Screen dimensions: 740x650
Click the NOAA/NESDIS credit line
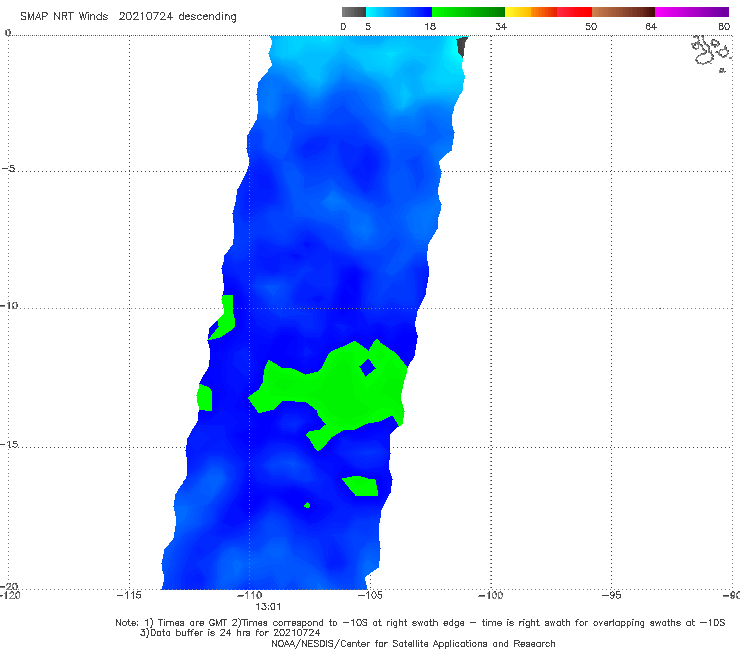(x=413, y=643)
